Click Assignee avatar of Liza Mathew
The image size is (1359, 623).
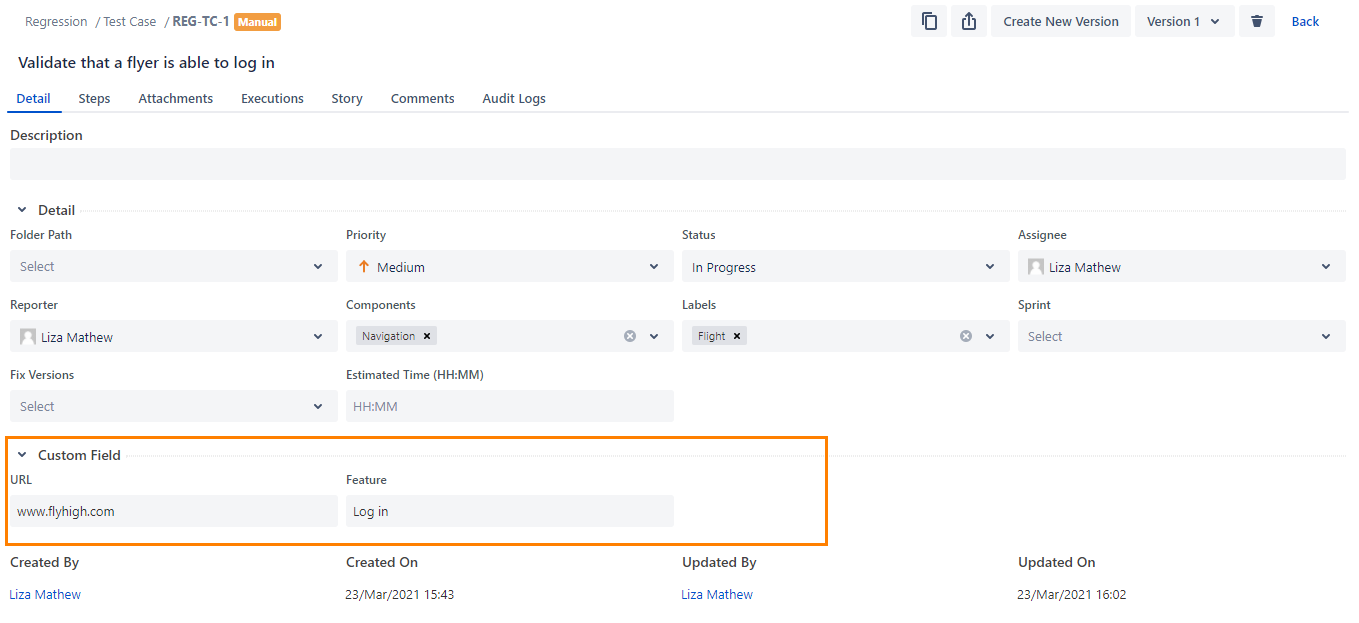[x=1036, y=267]
